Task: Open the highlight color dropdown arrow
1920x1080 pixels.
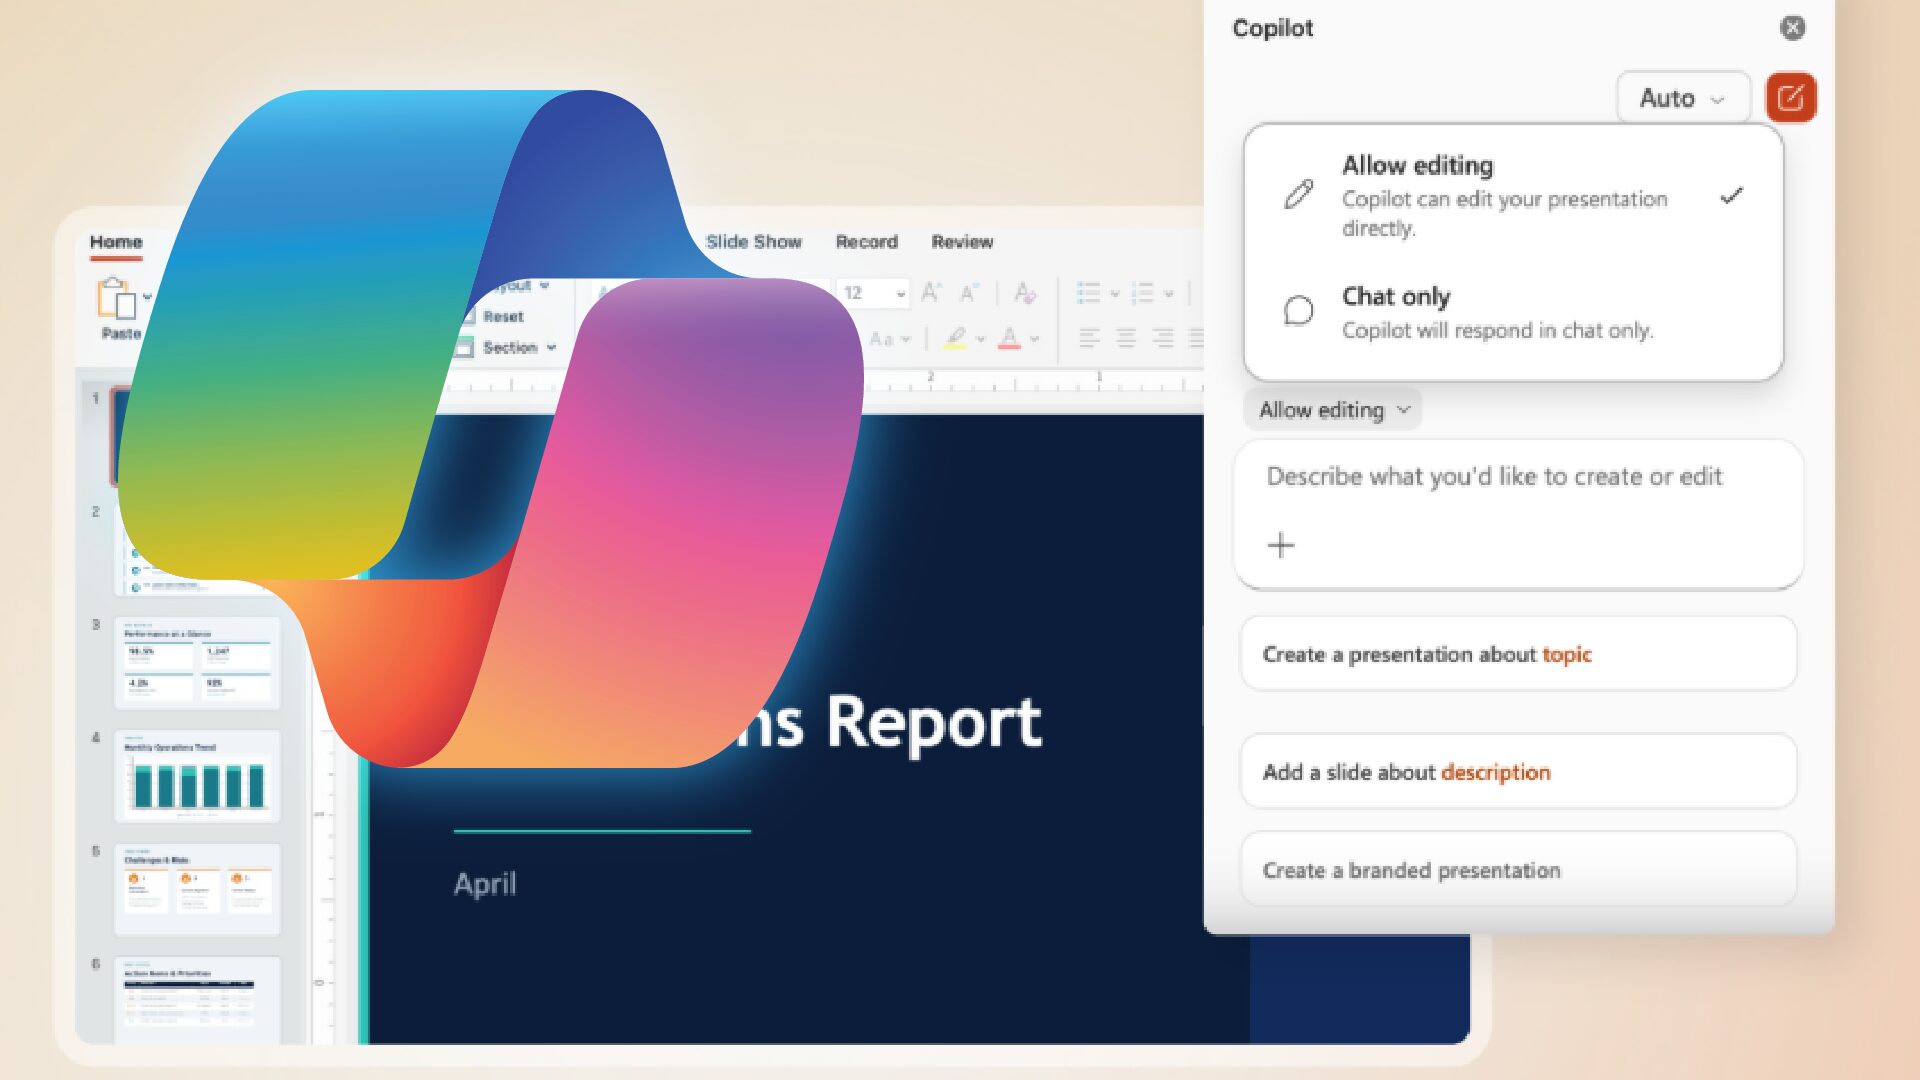Action: pyautogui.click(x=981, y=340)
